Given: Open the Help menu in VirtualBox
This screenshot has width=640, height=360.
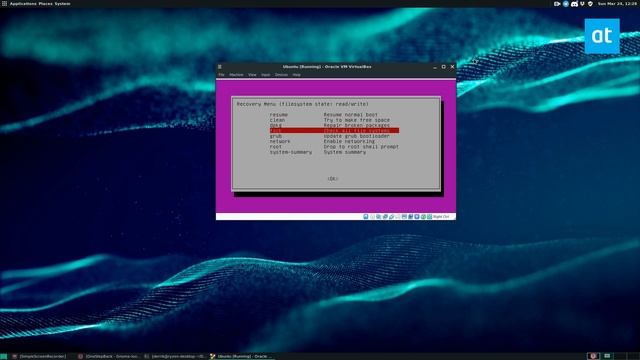Looking at the screenshot, I should point(297,75).
